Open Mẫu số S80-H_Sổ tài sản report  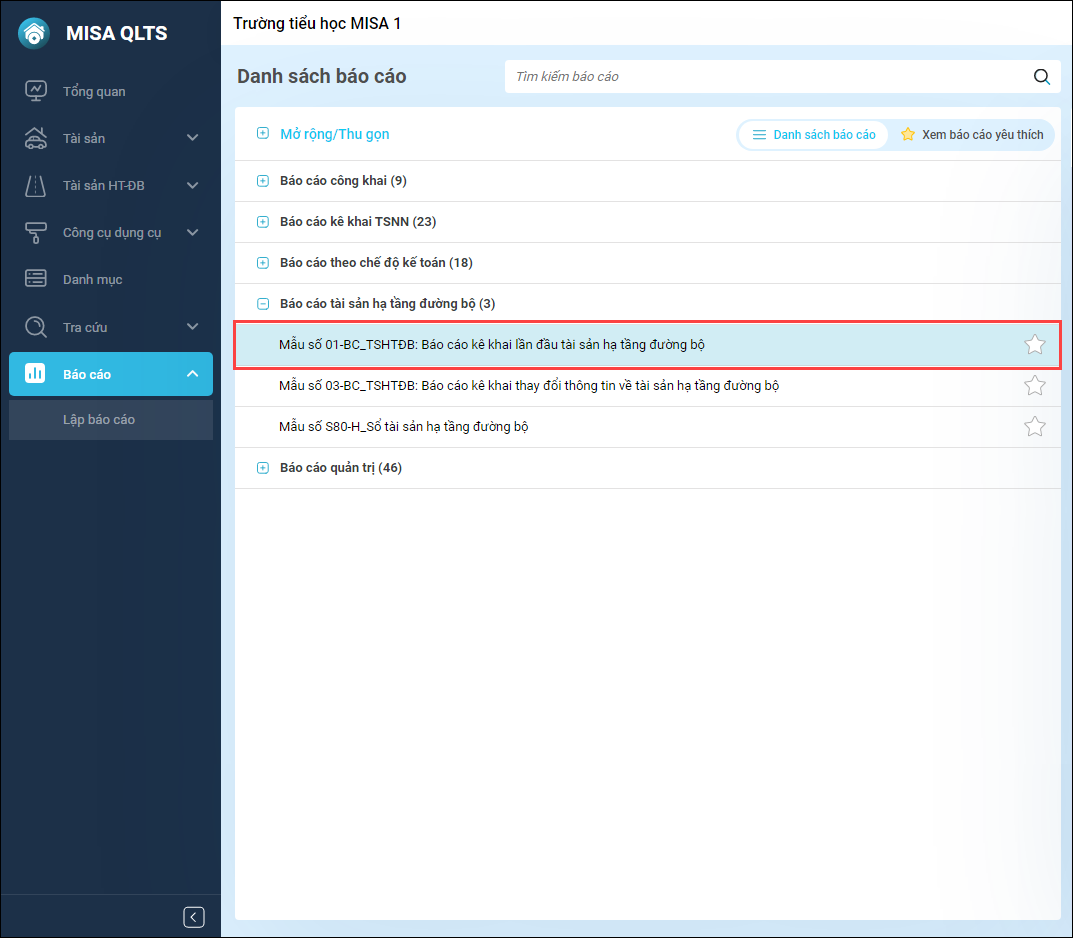click(647, 427)
